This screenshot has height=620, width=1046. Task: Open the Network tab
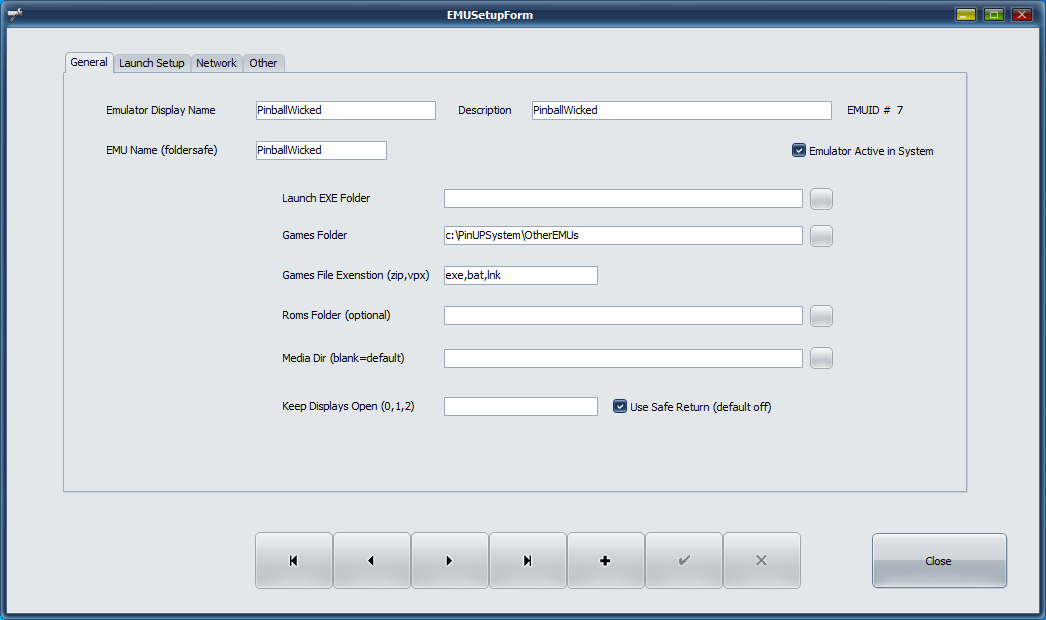[x=216, y=63]
